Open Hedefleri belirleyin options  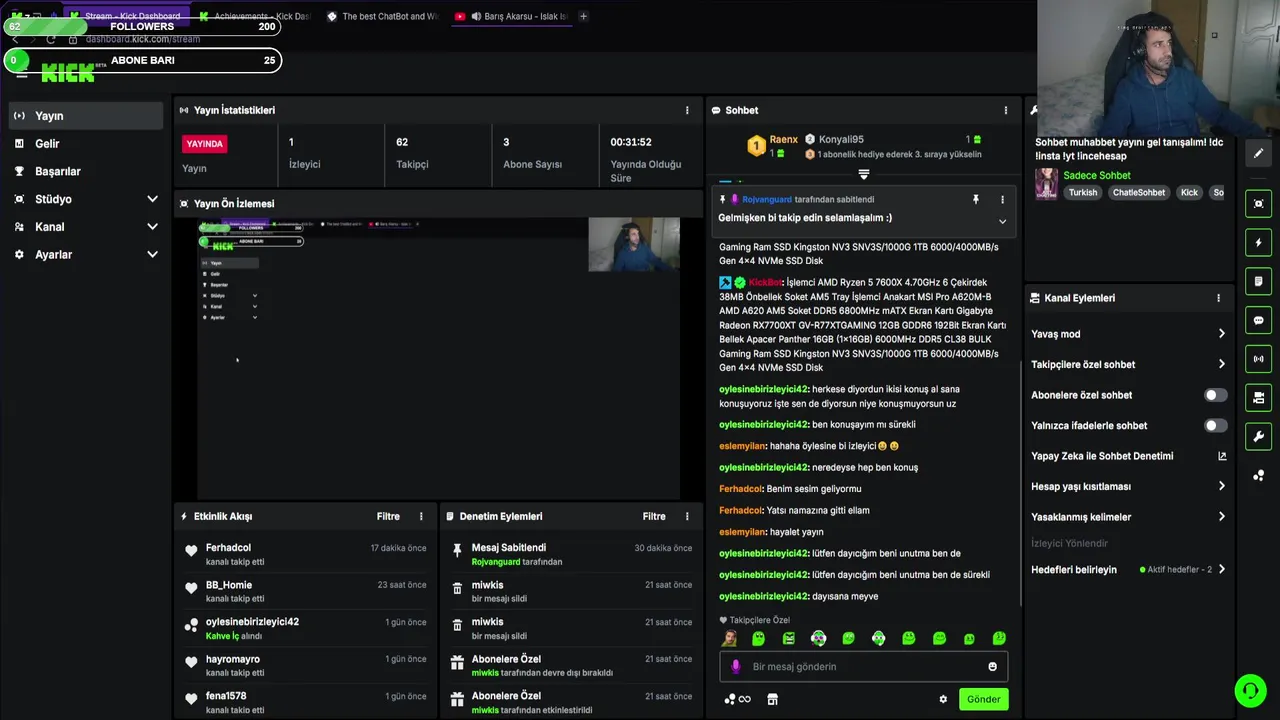(1127, 569)
